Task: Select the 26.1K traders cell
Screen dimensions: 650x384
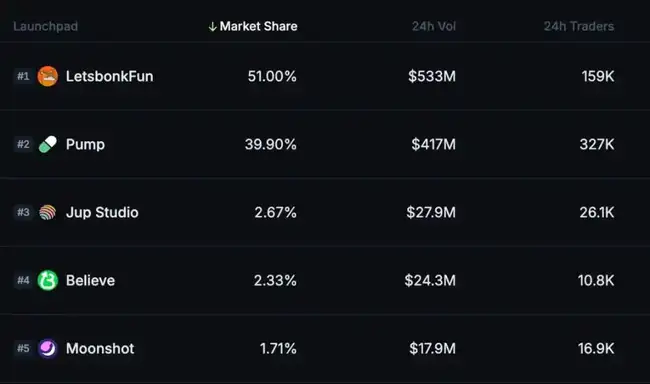Action: (597, 212)
